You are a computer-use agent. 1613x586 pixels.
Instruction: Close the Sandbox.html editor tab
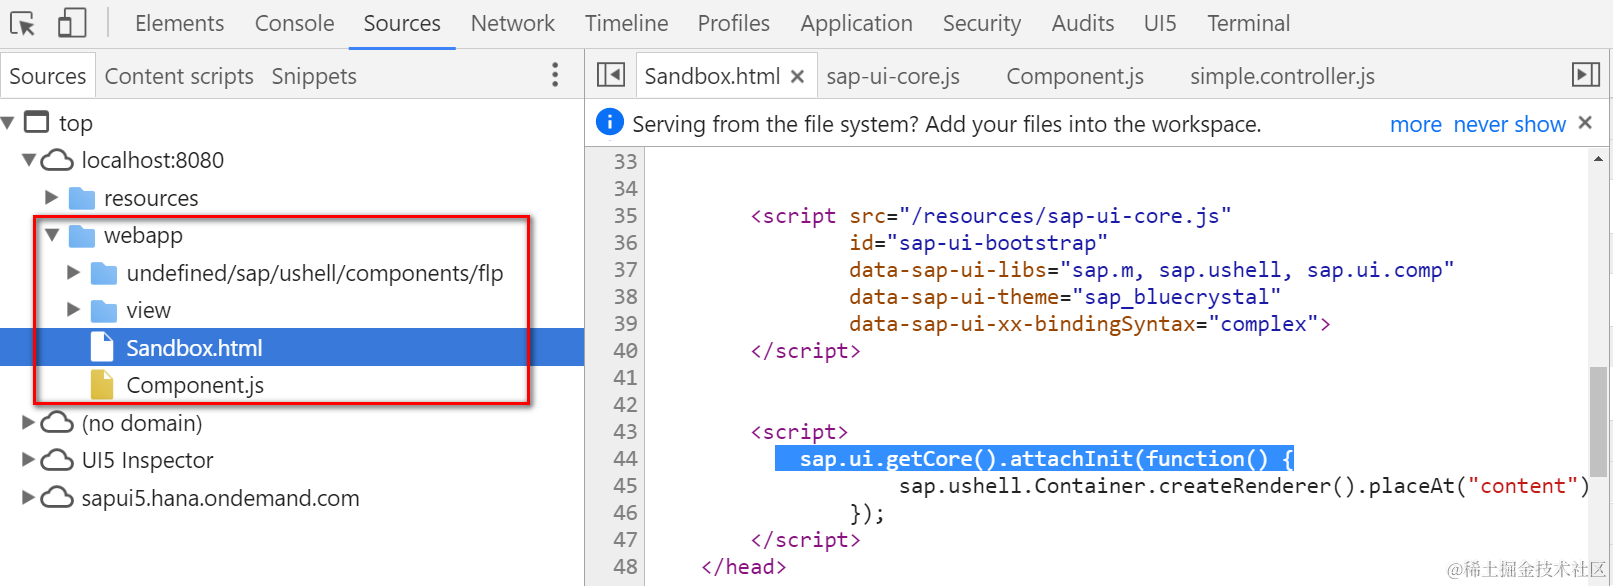797,77
